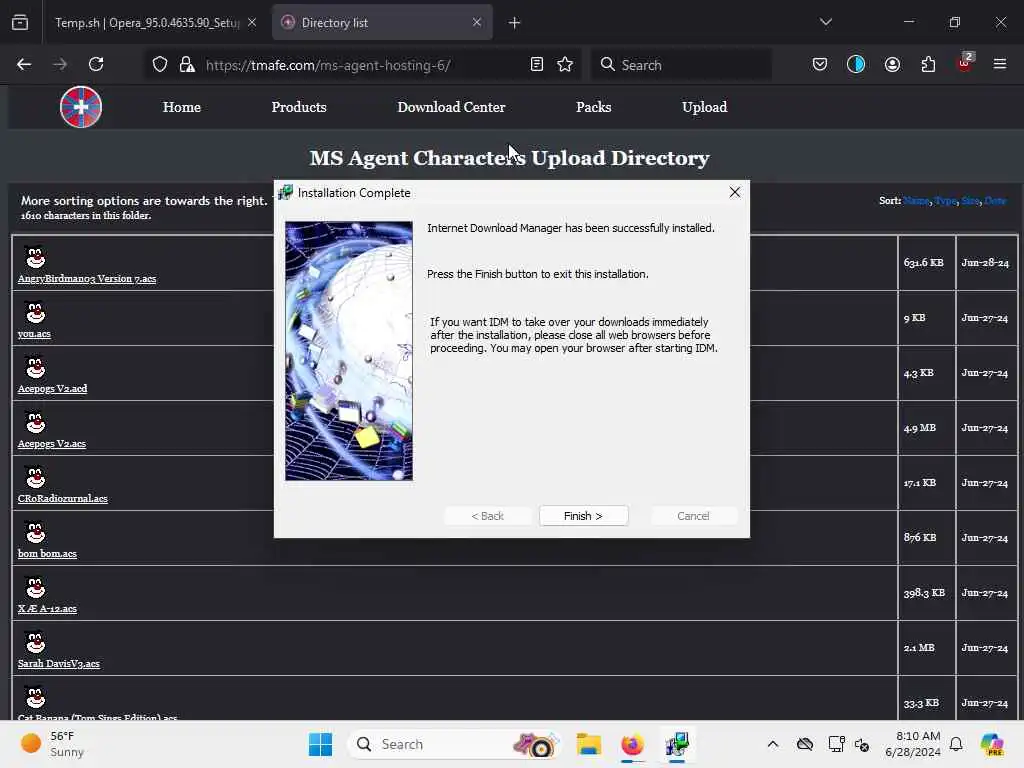Click the TMAFE site logo

pyautogui.click(x=81, y=107)
